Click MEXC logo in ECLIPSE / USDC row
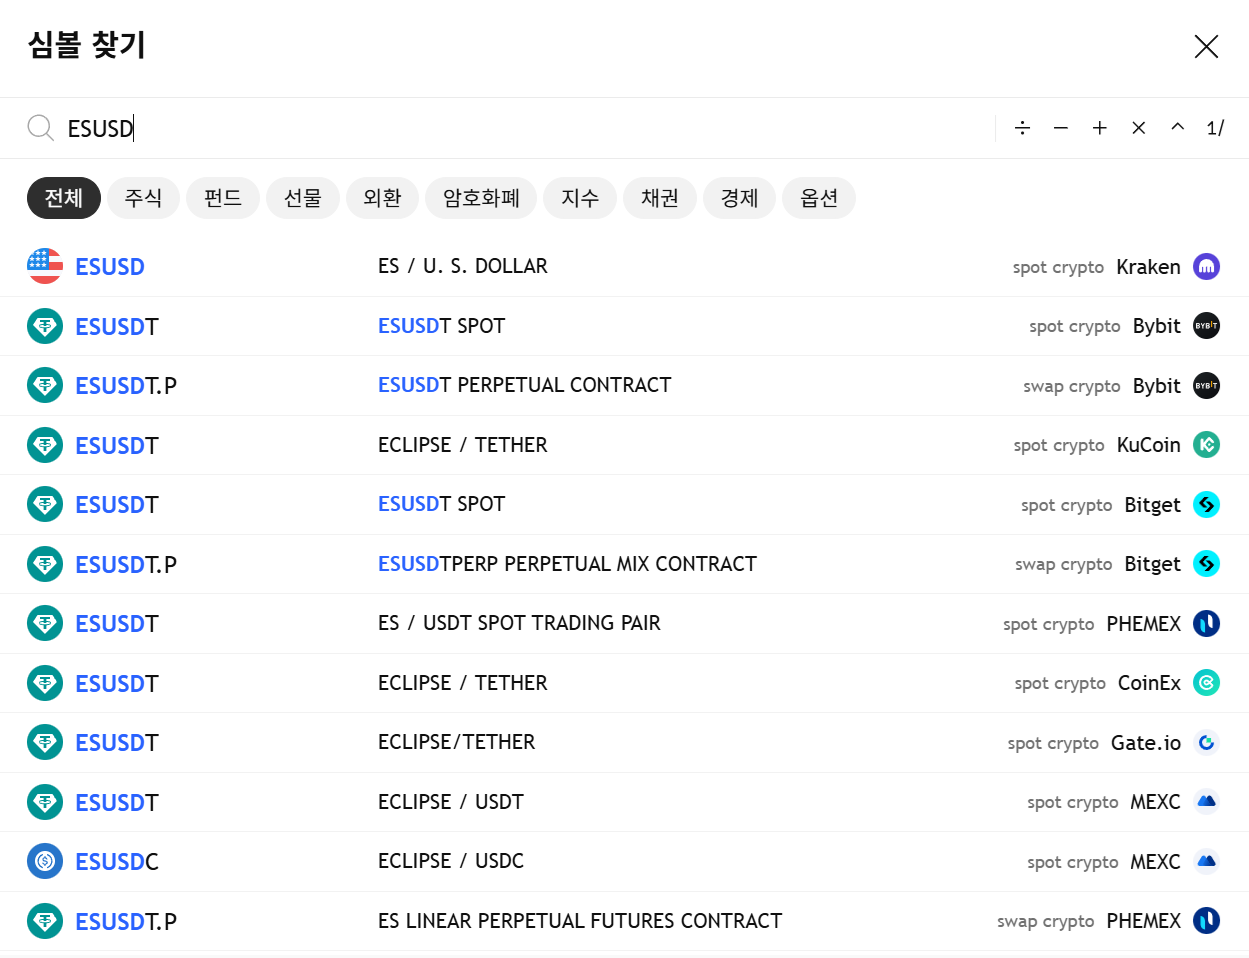This screenshot has width=1249, height=958. tap(1207, 862)
